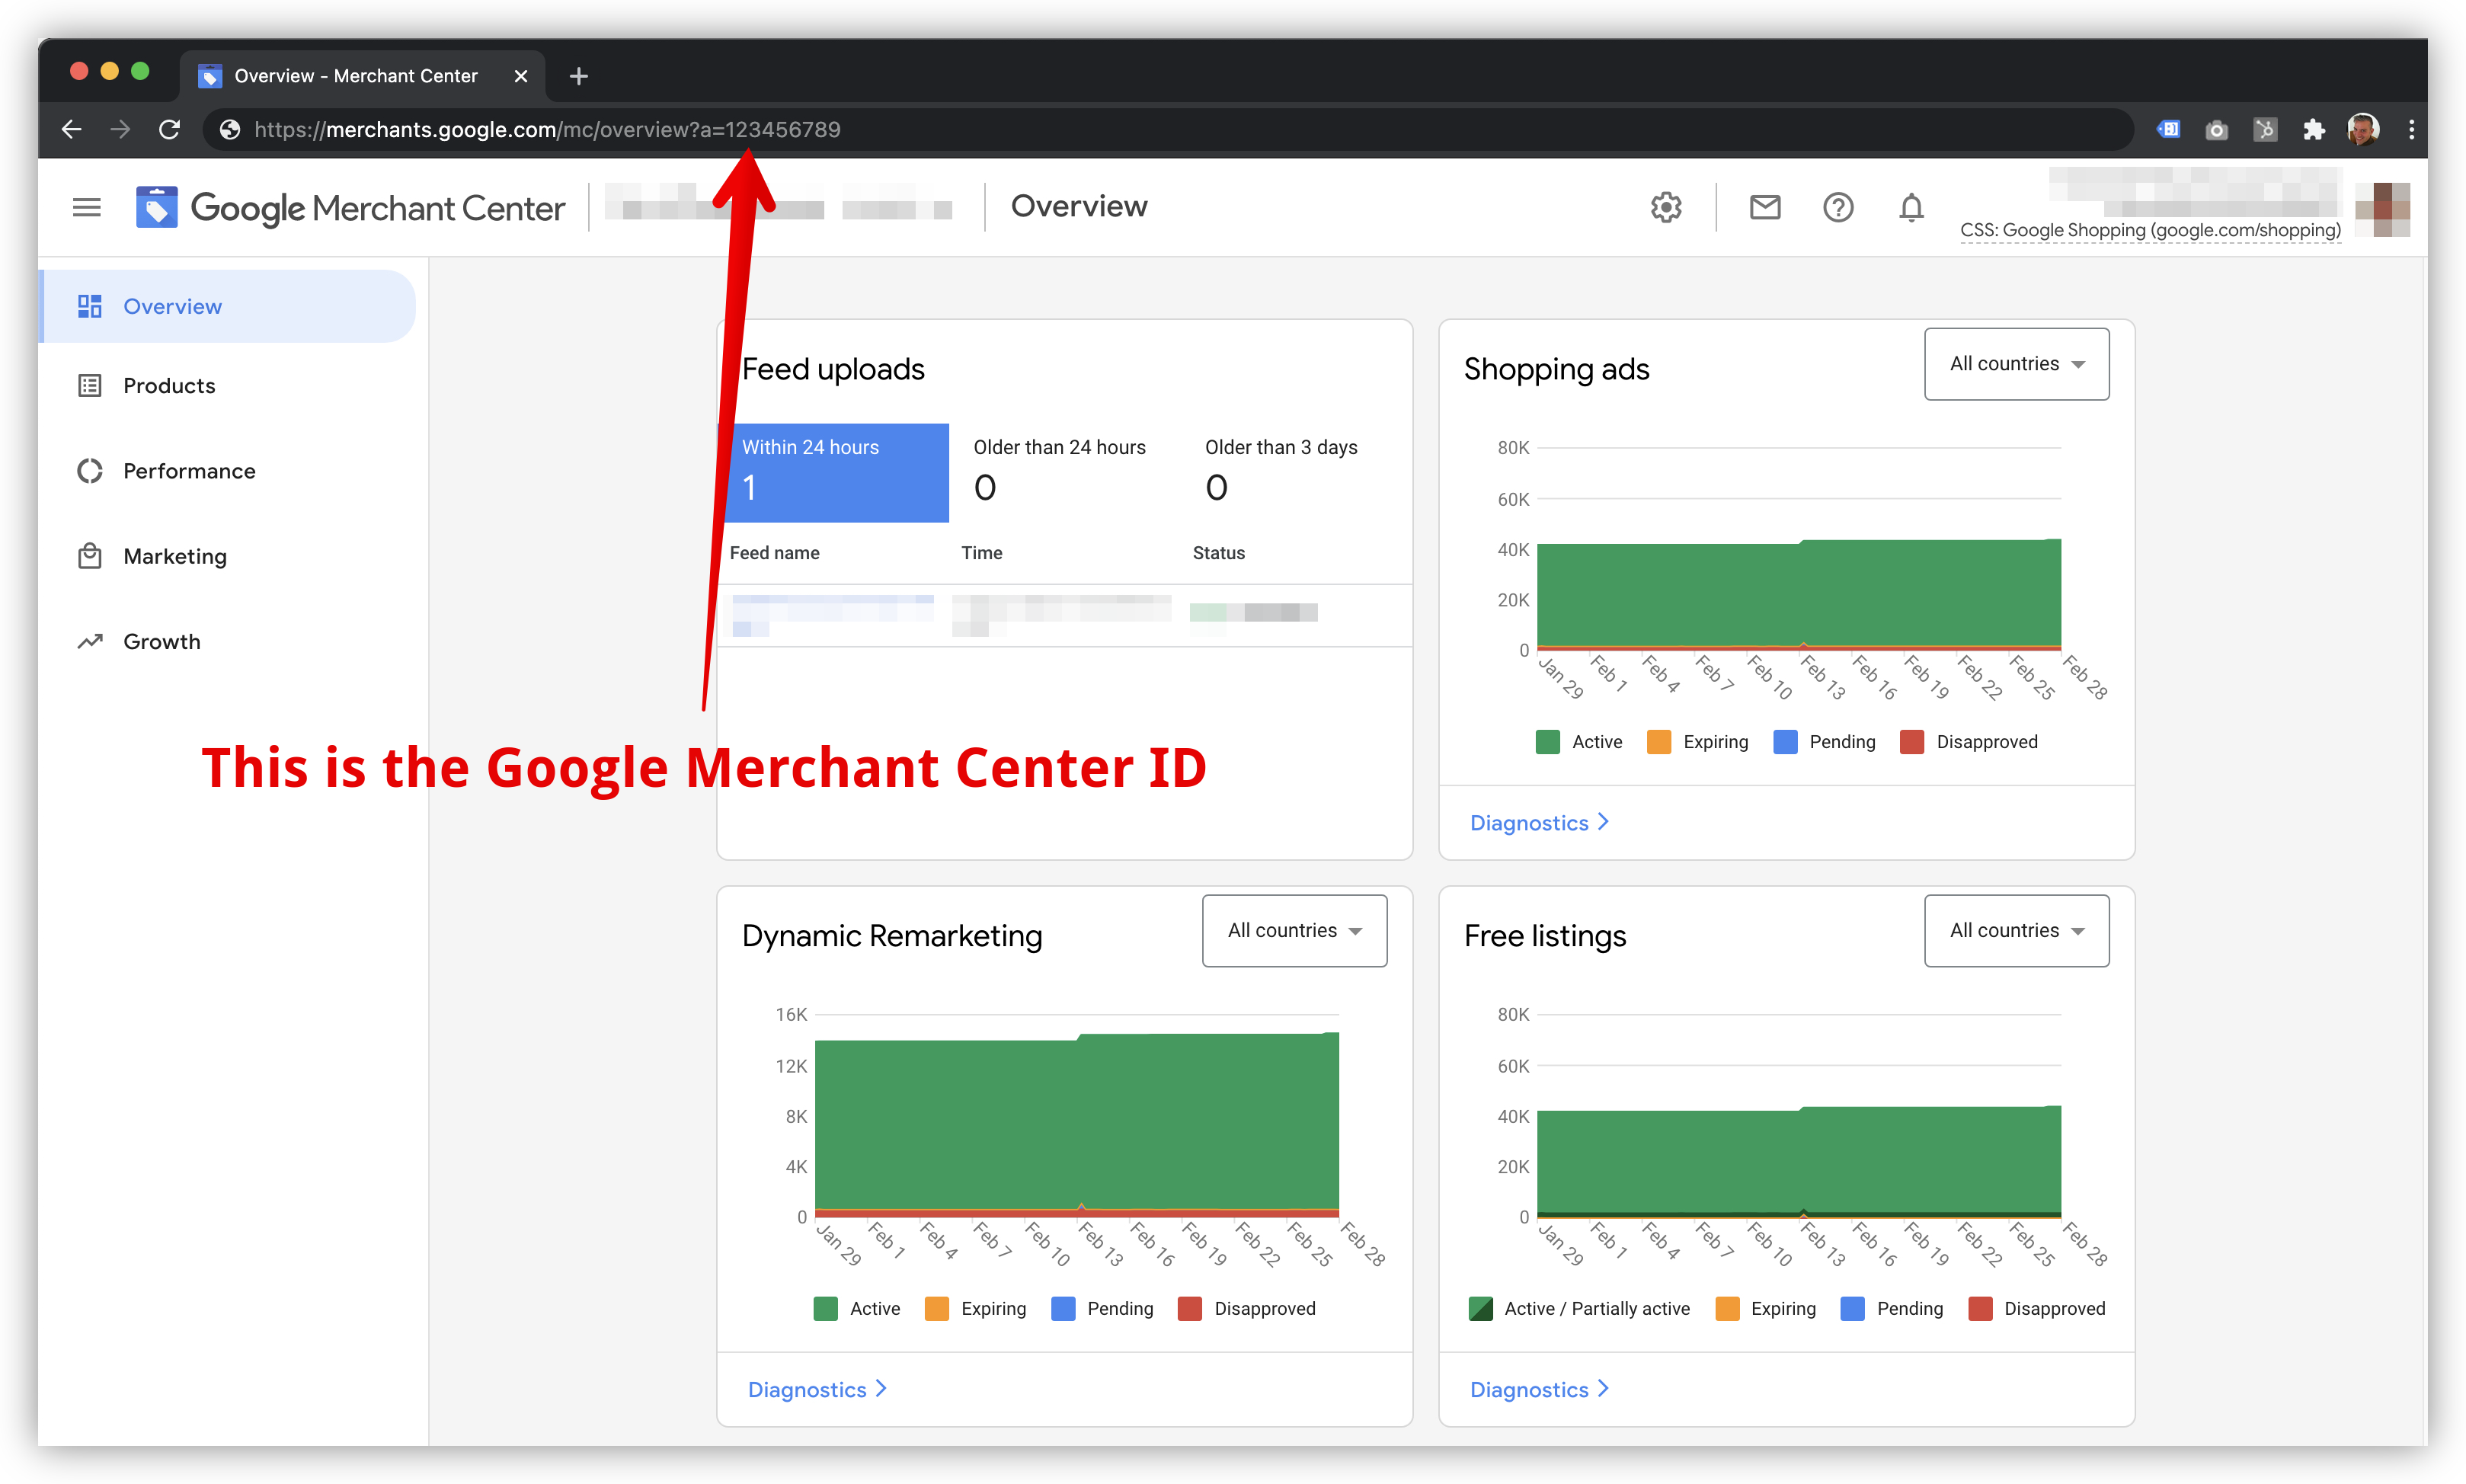This screenshot has height=1484, width=2466.
Task: Click the blue extension icon in toolbar
Action: click(x=2168, y=129)
